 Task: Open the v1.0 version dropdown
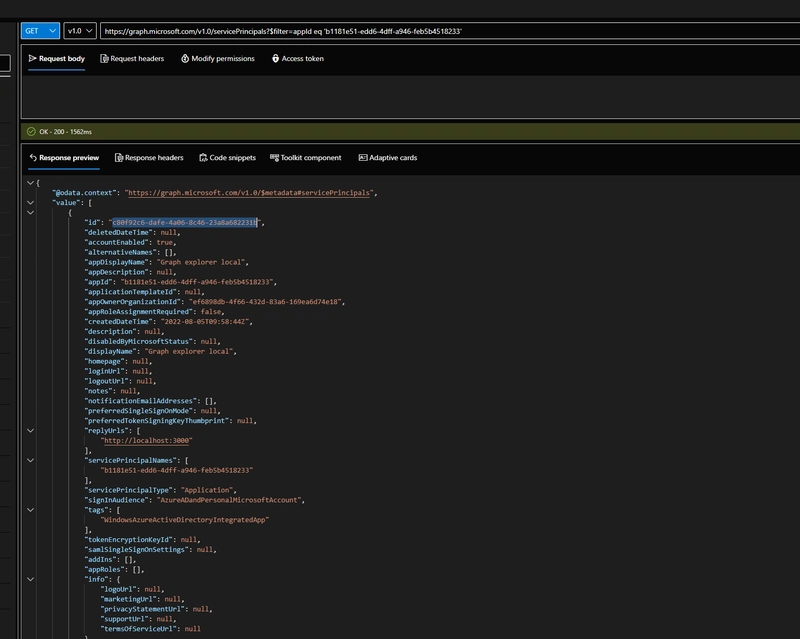[80, 31]
